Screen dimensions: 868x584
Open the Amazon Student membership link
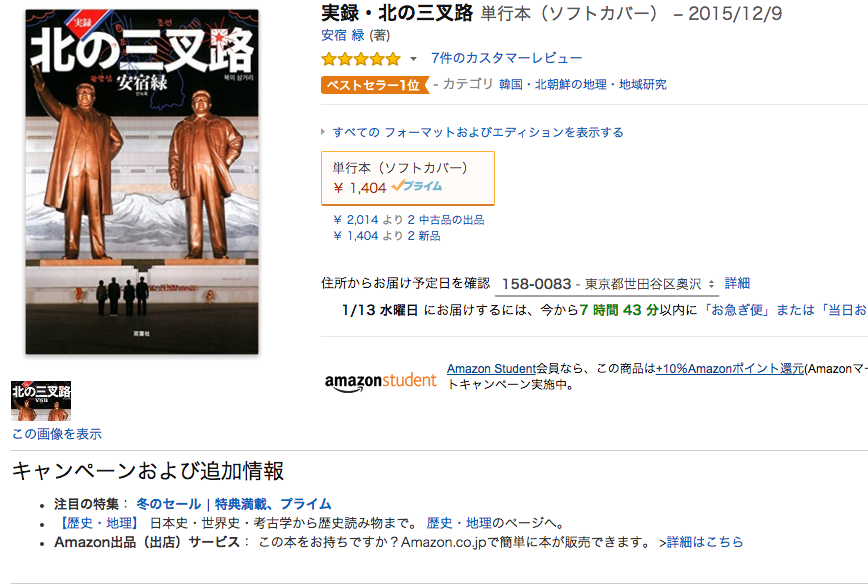(492, 369)
